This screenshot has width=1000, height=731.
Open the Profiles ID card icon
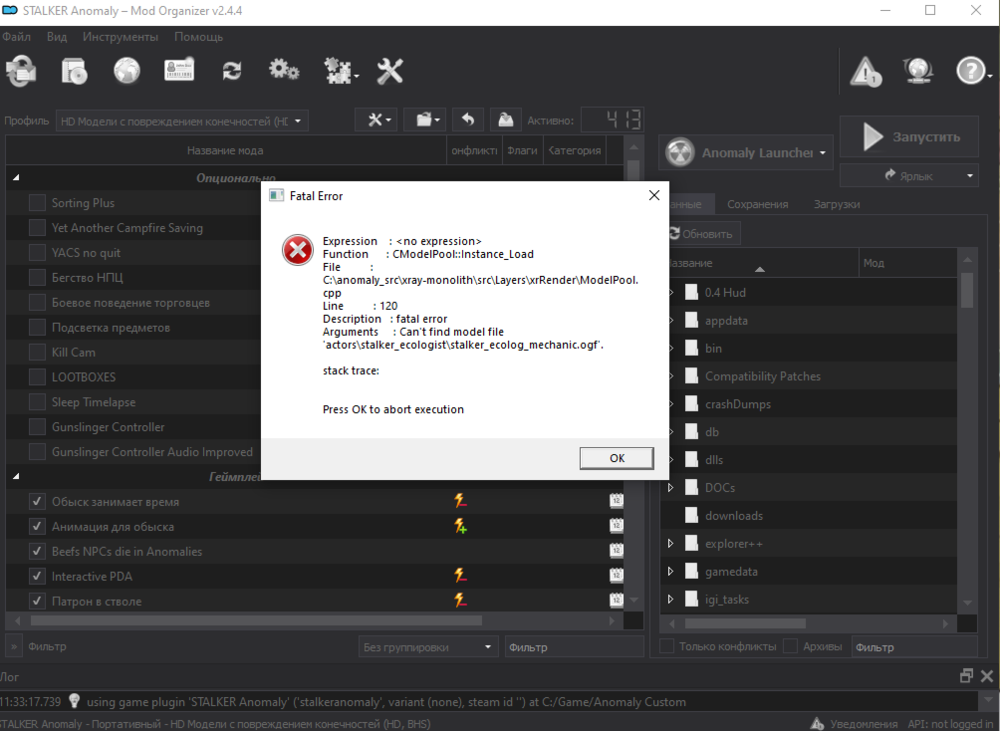tap(179, 71)
